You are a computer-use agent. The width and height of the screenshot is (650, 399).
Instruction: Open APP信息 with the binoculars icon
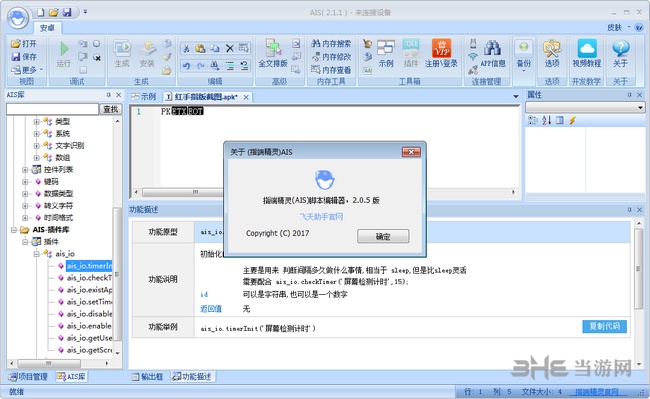492,54
